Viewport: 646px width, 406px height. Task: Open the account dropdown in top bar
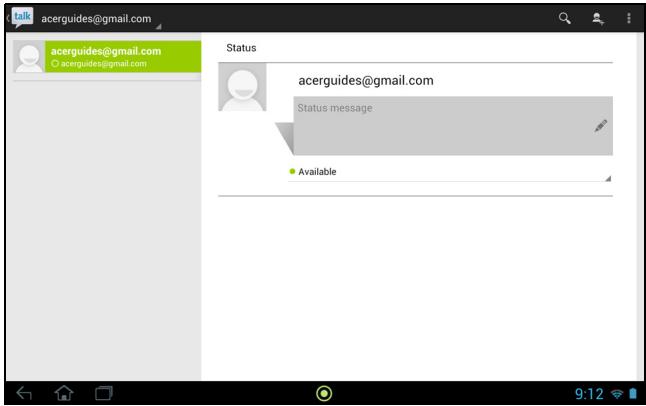pyautogui.click(x=101, y=19)
